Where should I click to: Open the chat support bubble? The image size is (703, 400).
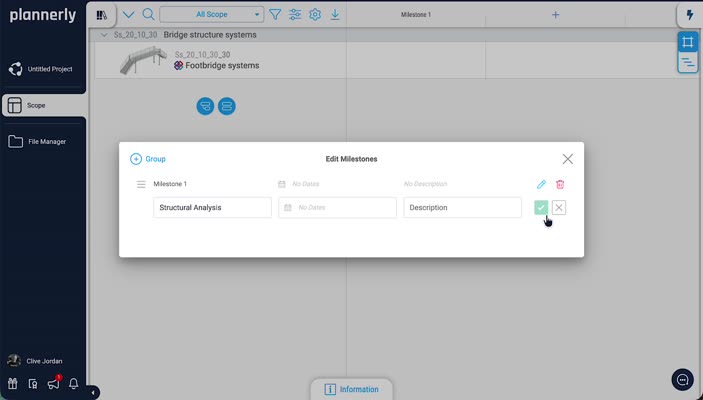(x=682, y=380)
